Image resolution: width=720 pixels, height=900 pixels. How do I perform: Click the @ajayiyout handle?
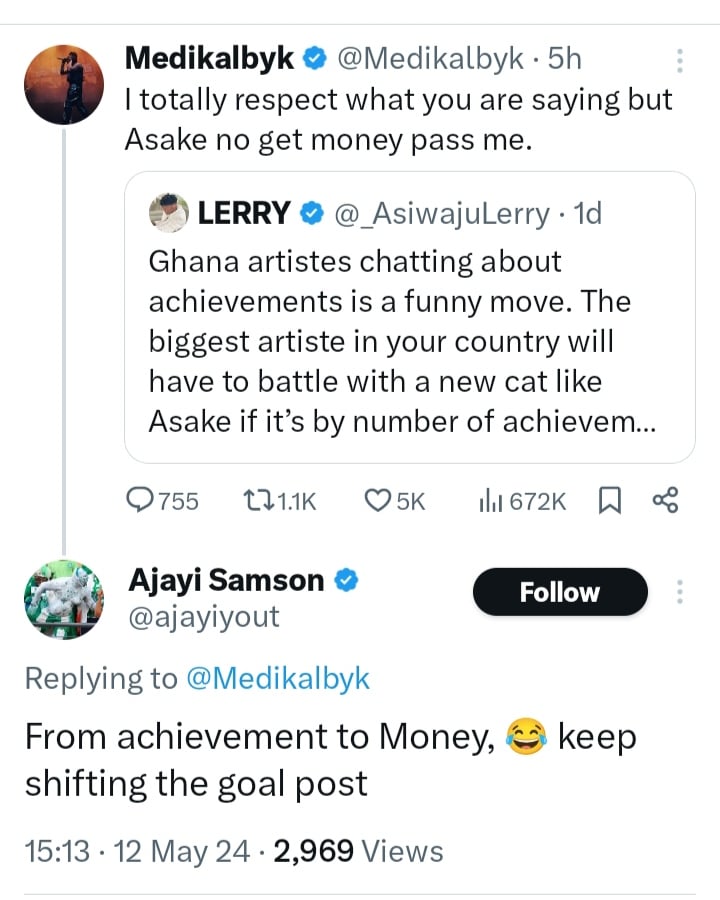coord(204,617)
